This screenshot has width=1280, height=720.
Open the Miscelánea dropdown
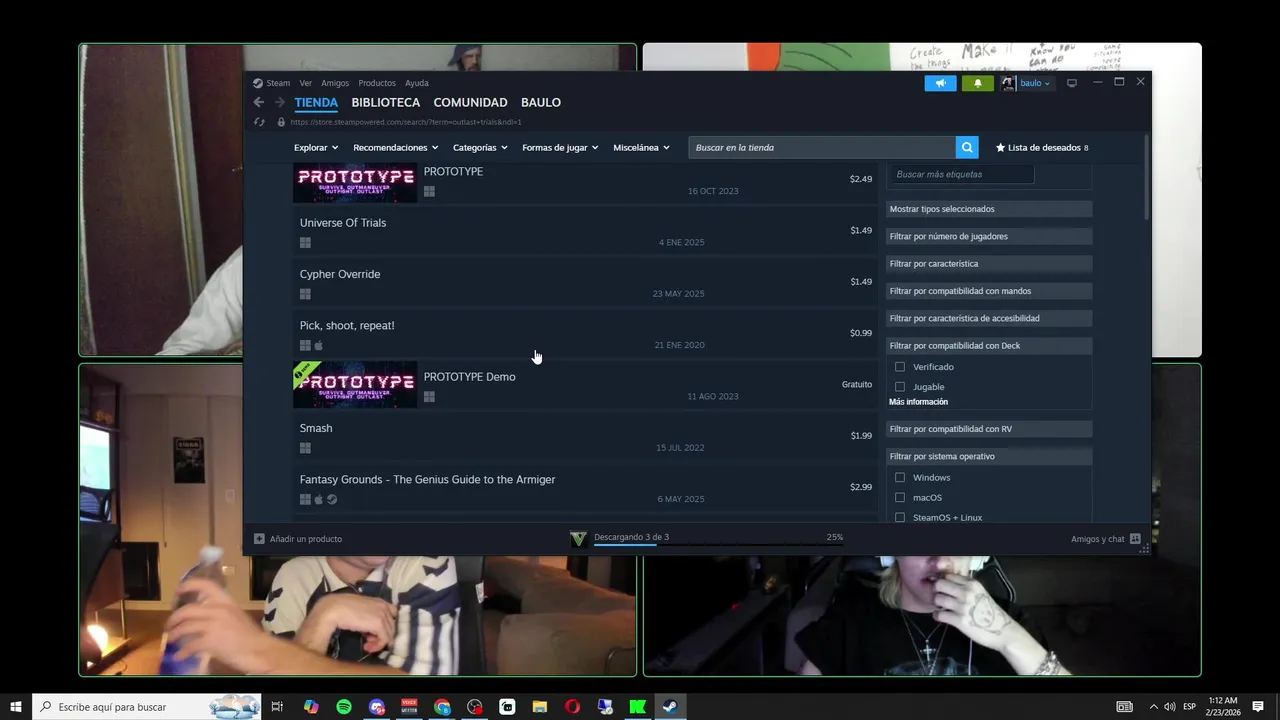(x=641, y=147)
